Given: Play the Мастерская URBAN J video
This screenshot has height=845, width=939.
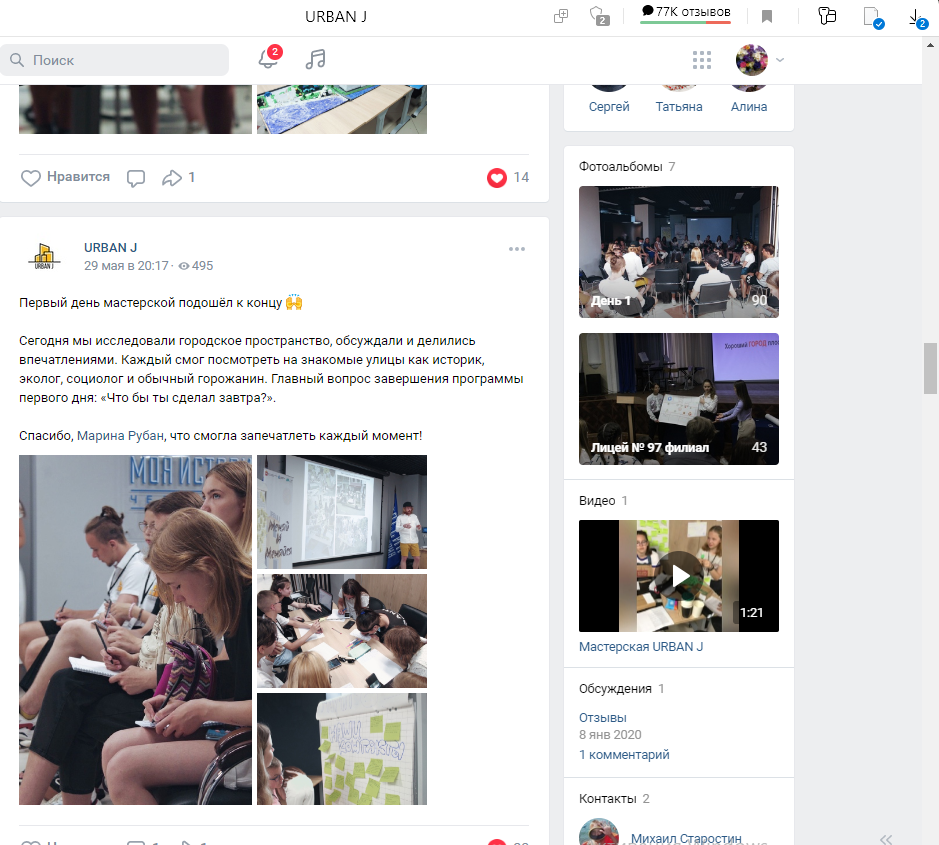Looking at the screenshot, I should coord(678,576).
